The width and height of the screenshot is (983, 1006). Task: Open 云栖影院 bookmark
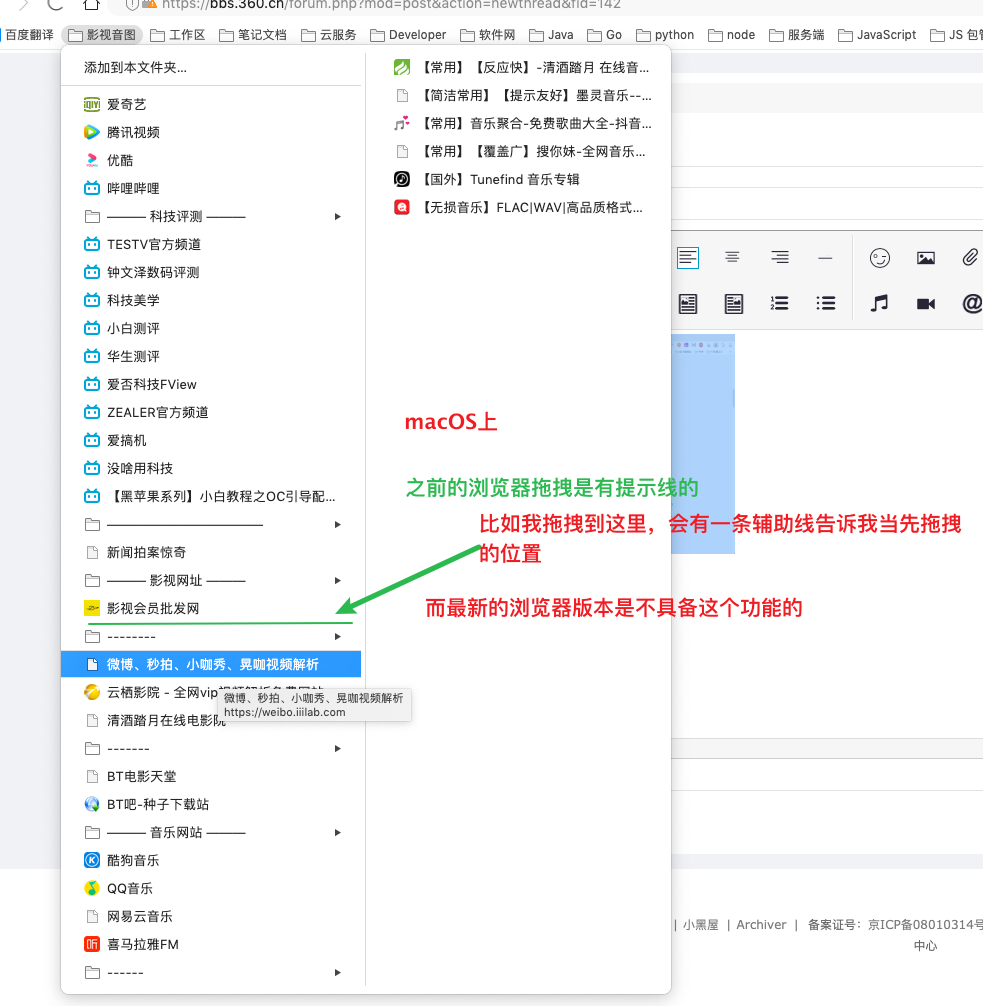click(x=211, y=692)
